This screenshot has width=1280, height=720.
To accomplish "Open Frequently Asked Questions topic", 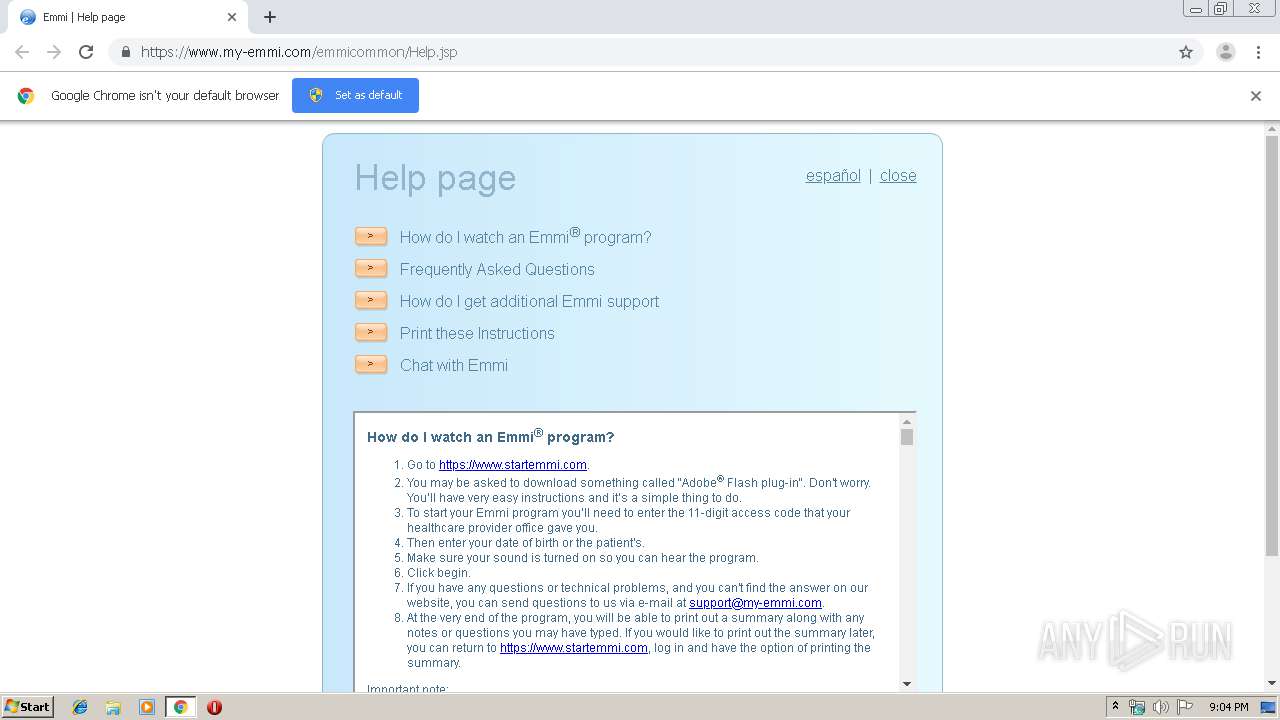I will coord(497,269).
